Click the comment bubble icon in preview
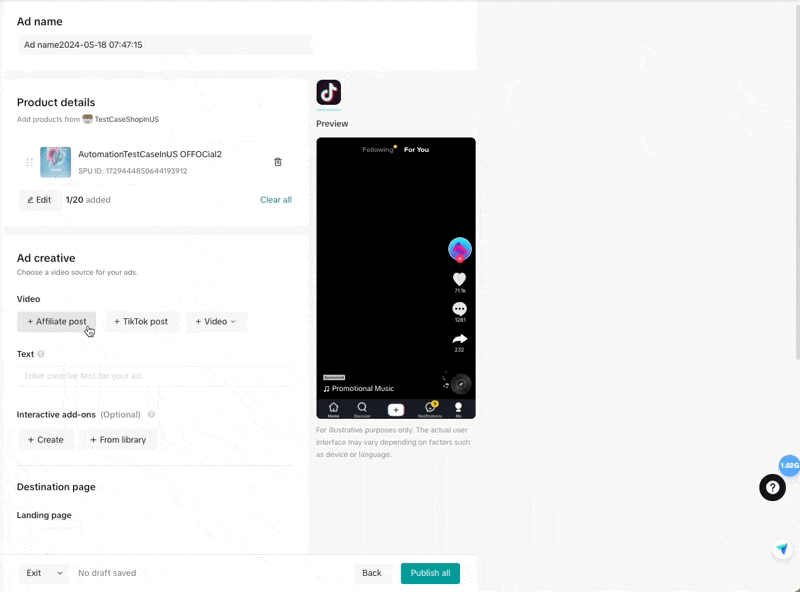Image resolution: width=800 pixels, height=592 pixels. tap(459, 309)
